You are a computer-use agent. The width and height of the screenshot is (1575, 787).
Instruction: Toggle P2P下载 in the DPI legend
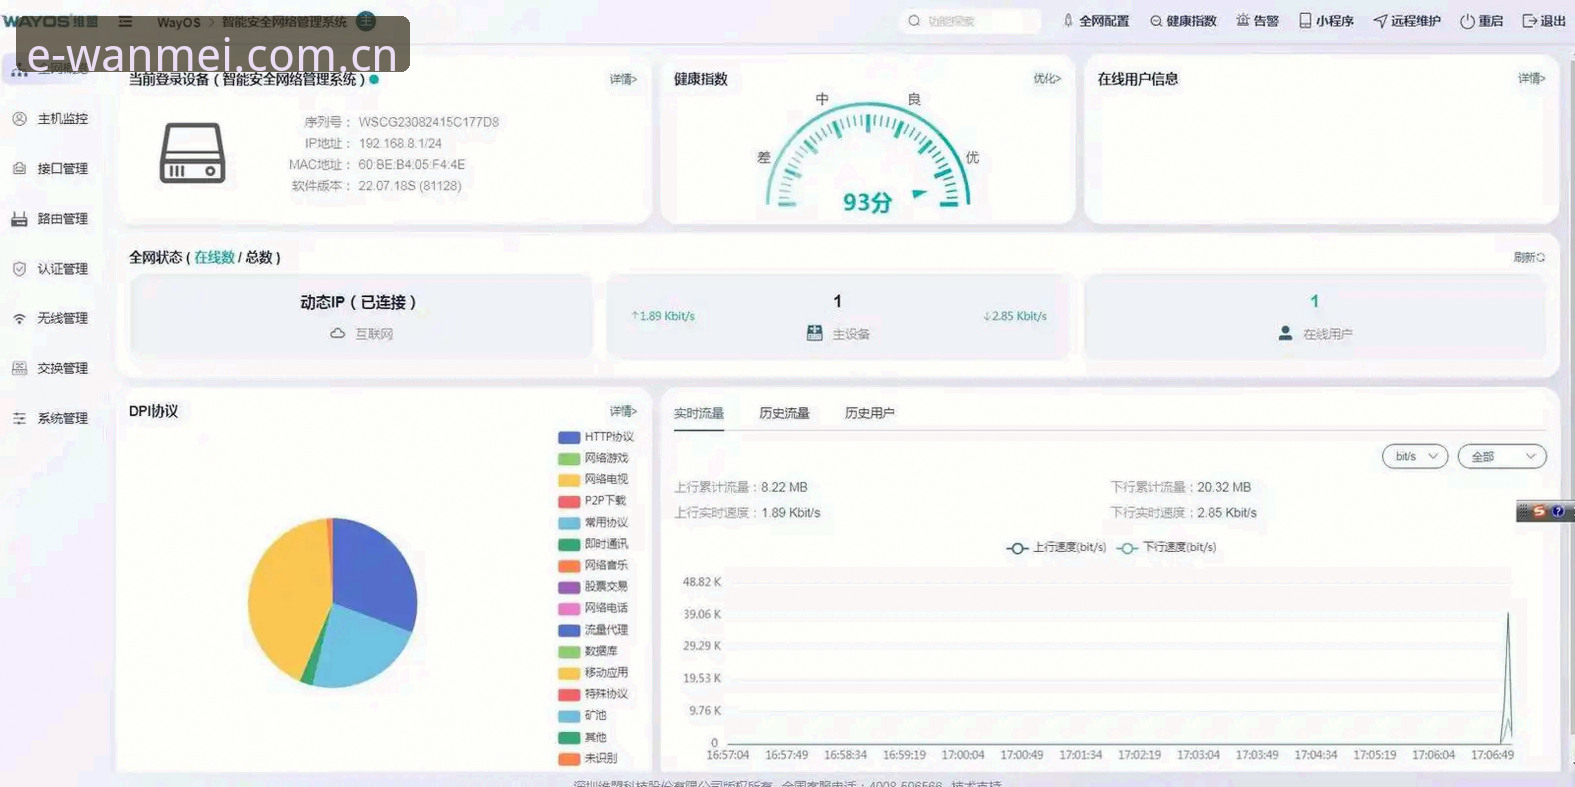tap(592, 501)
